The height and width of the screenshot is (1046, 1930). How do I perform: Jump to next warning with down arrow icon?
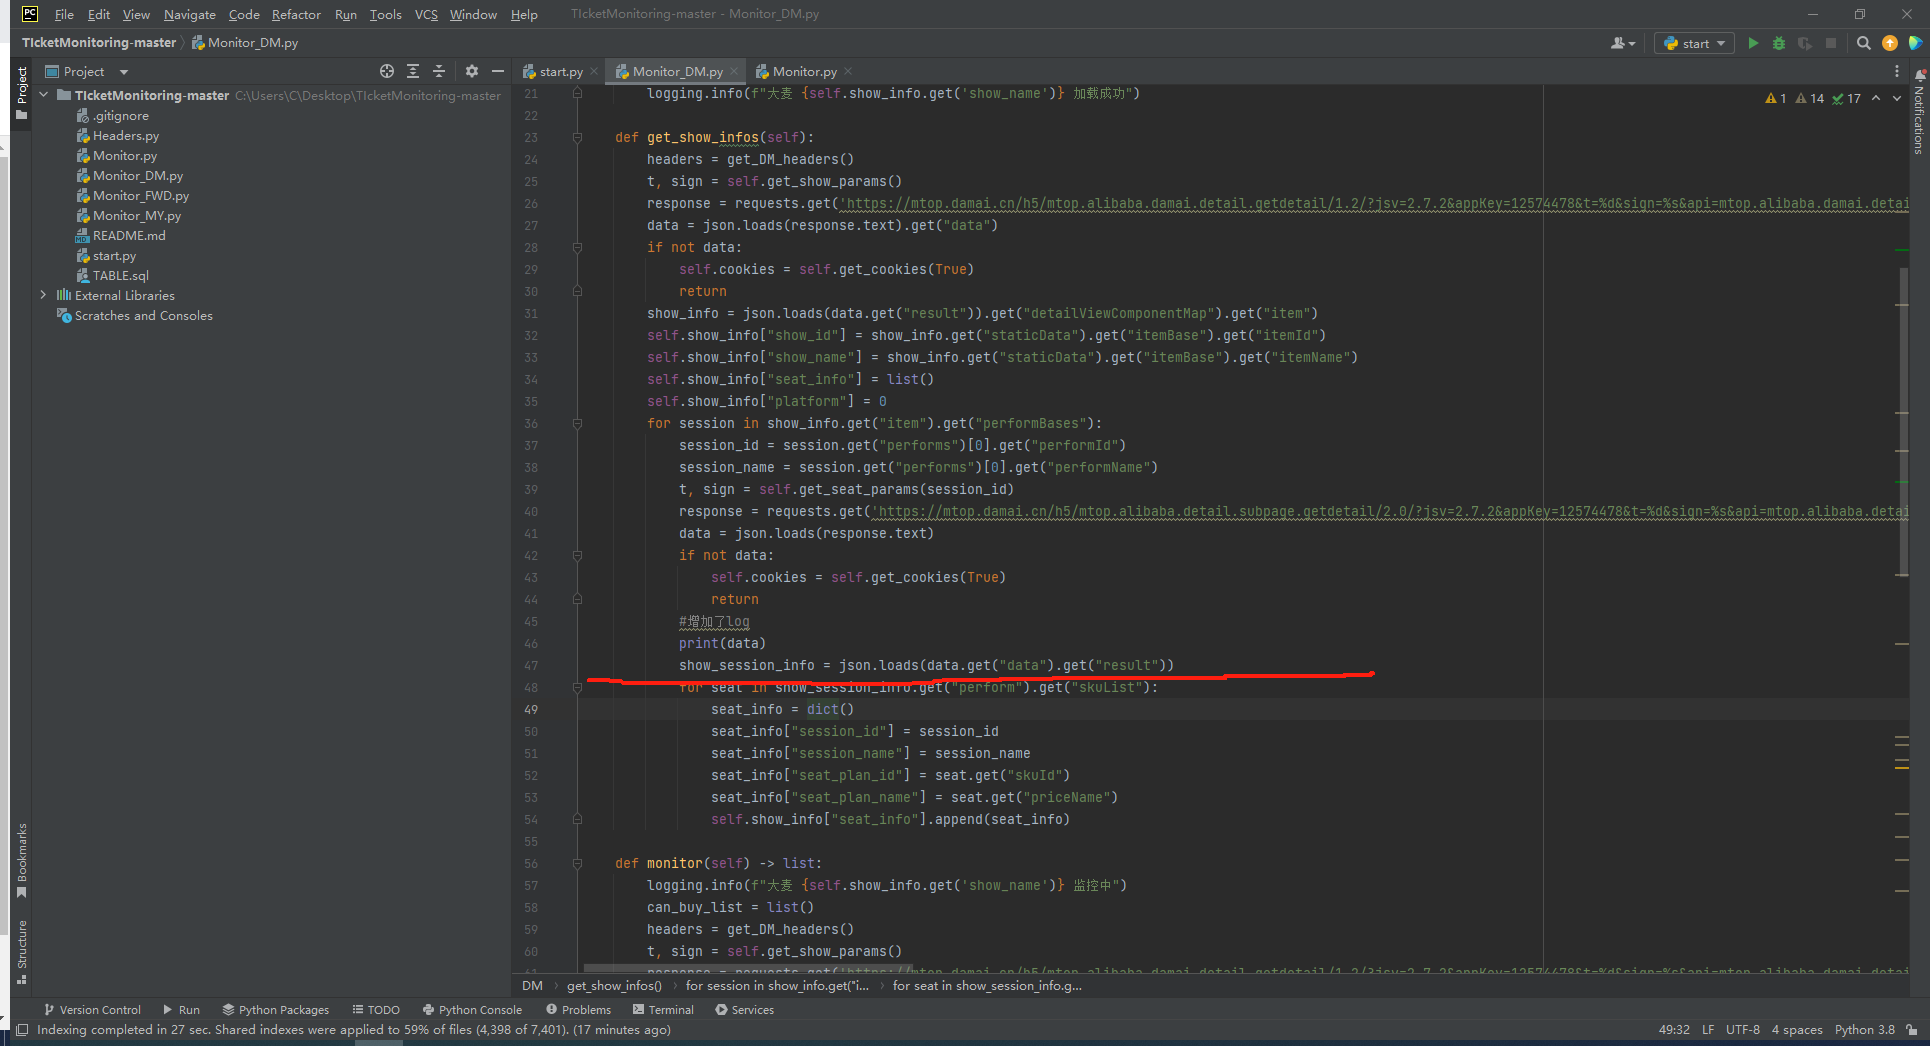[1895, 98]
